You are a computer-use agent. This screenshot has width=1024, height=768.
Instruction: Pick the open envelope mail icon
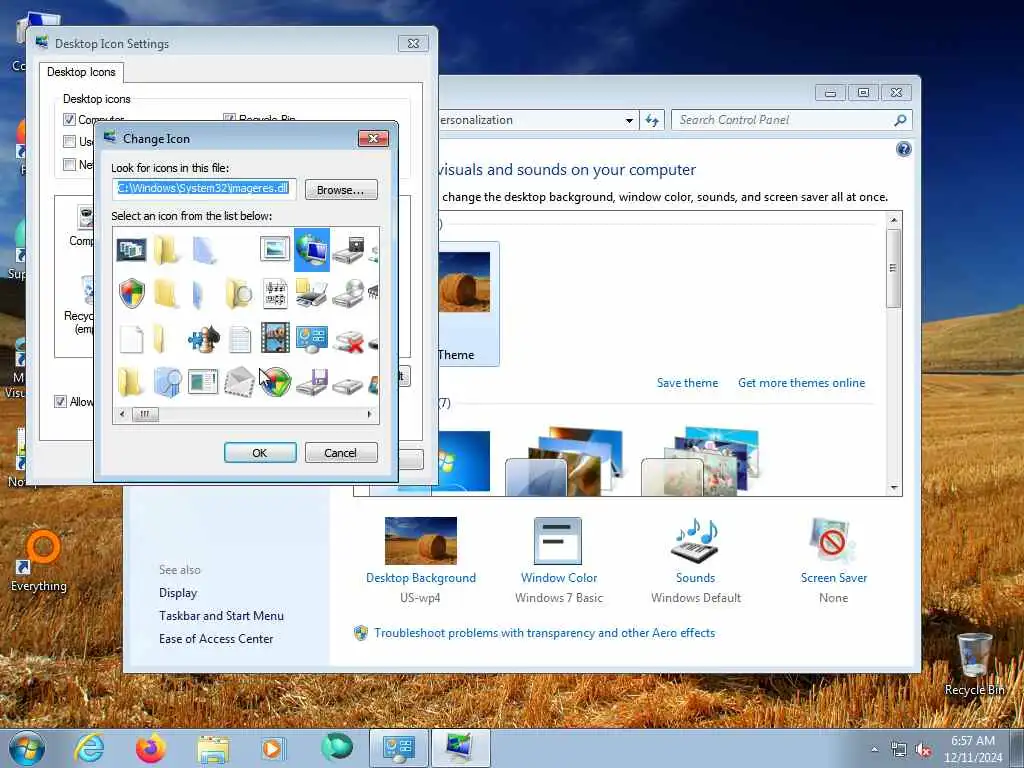239,382
